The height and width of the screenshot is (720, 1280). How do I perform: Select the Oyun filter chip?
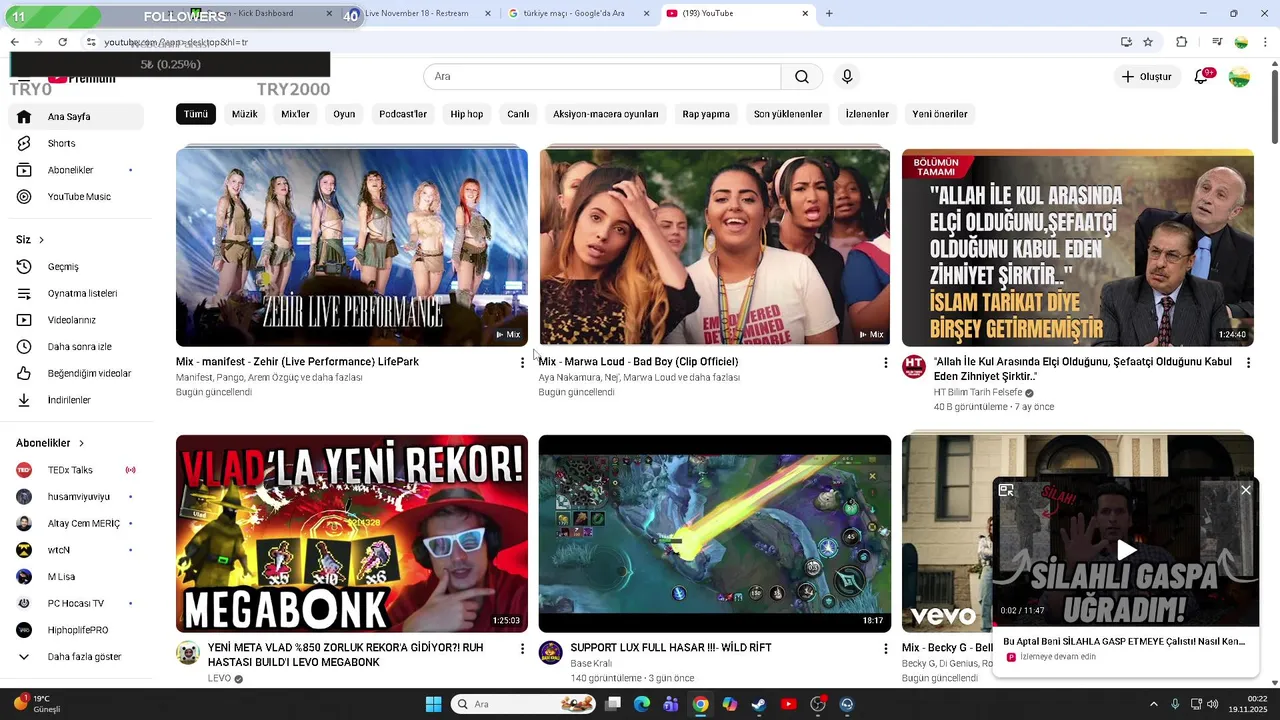344,114
